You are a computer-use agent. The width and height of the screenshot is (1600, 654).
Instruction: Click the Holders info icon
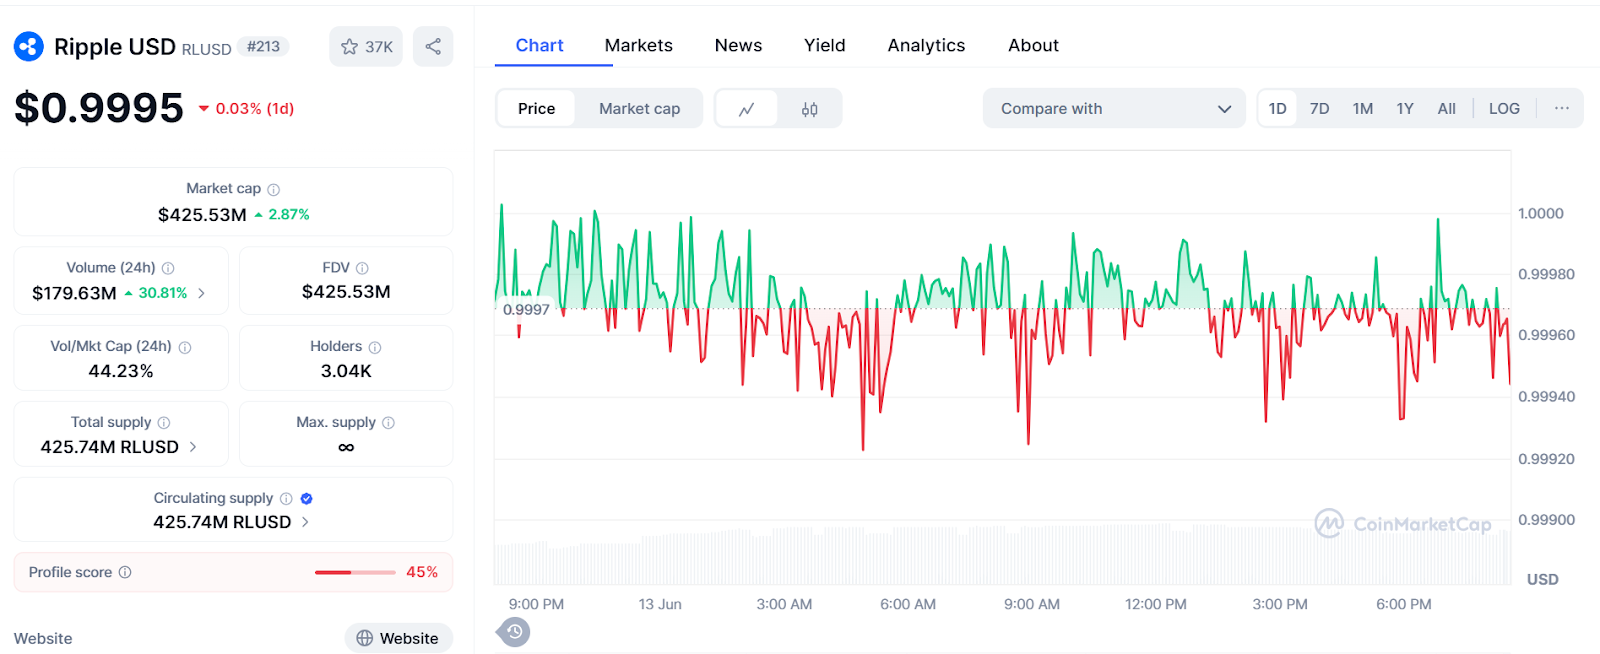(375, 347)
